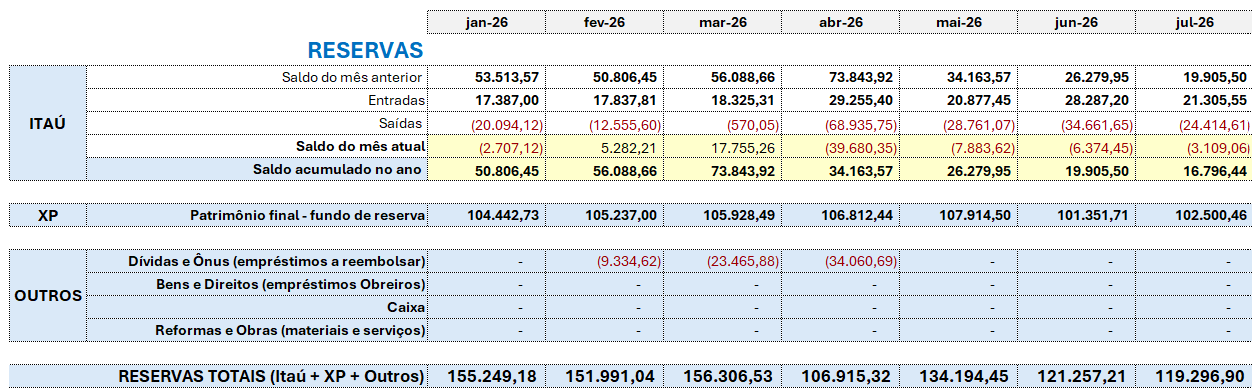Click the RESERVAS TOTAIS row label
Image resolution: width=1252 pixels, height=392 pixels.
(x=271, y=376)
